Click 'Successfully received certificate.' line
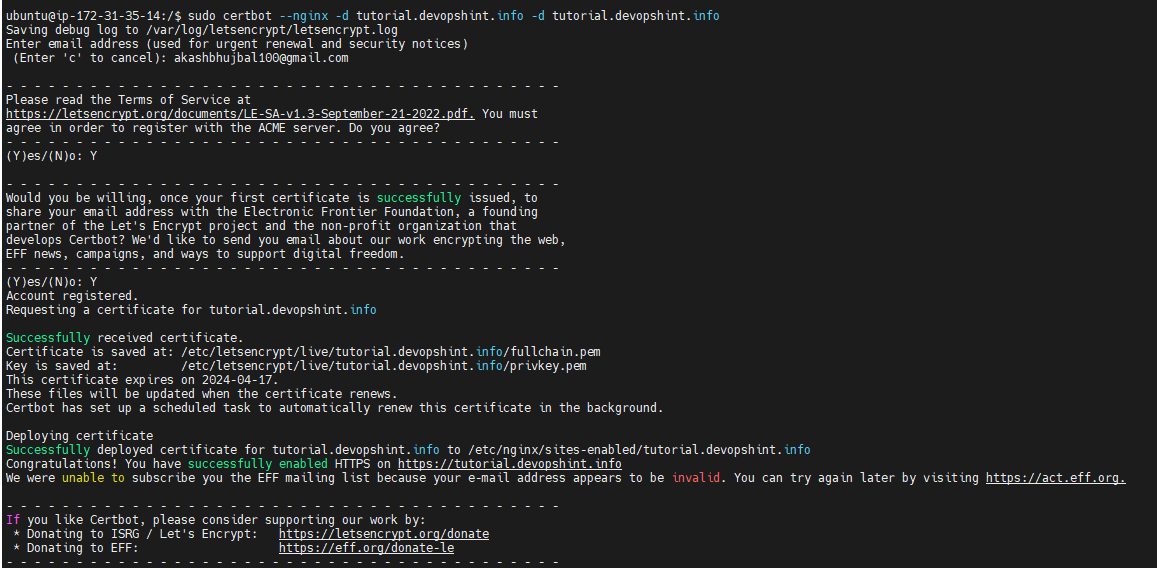This screenshot has height=568, width=1157. click(125, 338)
